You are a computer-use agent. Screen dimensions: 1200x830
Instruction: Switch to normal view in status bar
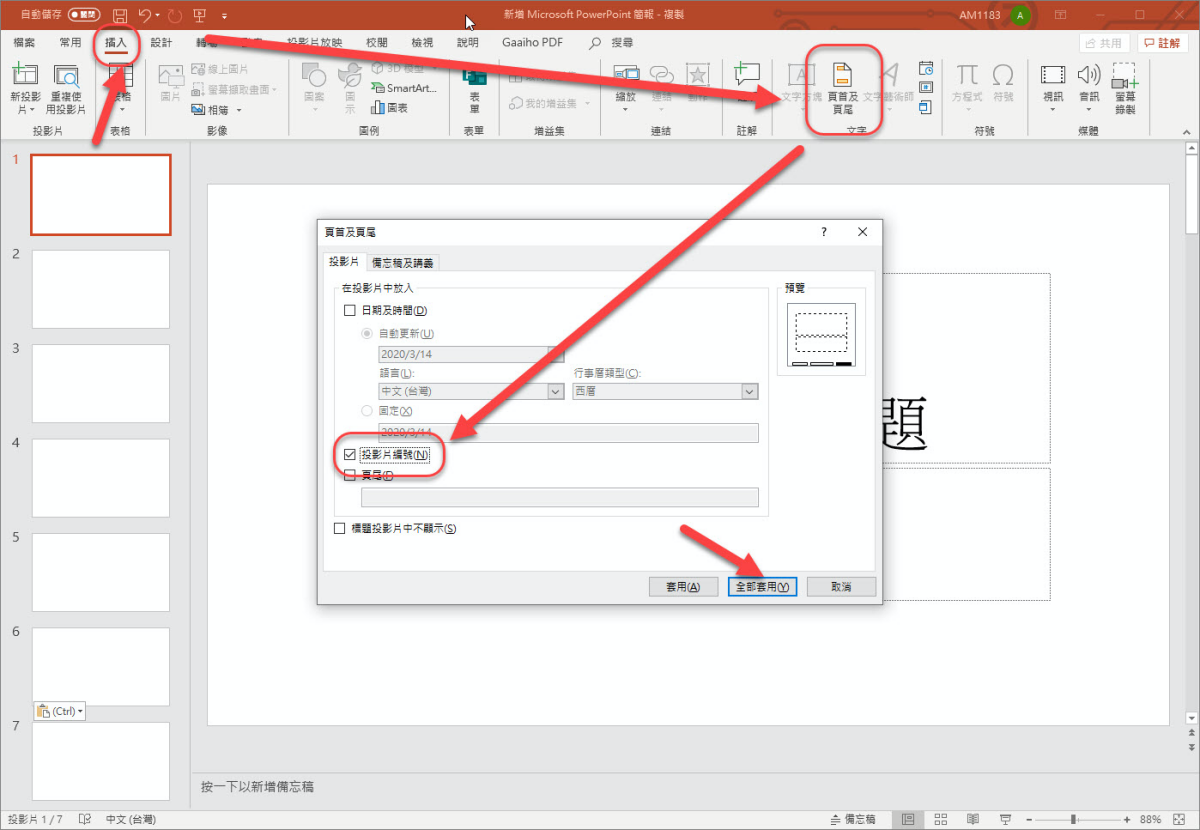(x=907, y=819)
